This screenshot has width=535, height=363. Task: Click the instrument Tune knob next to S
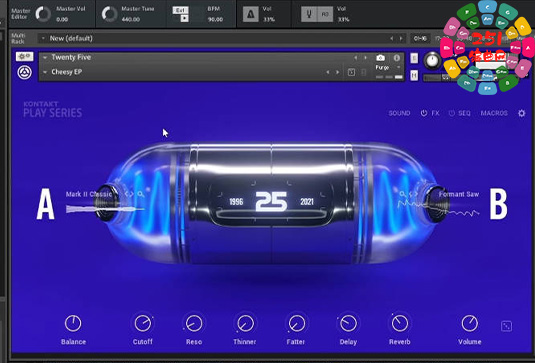(x=432, y=61)
